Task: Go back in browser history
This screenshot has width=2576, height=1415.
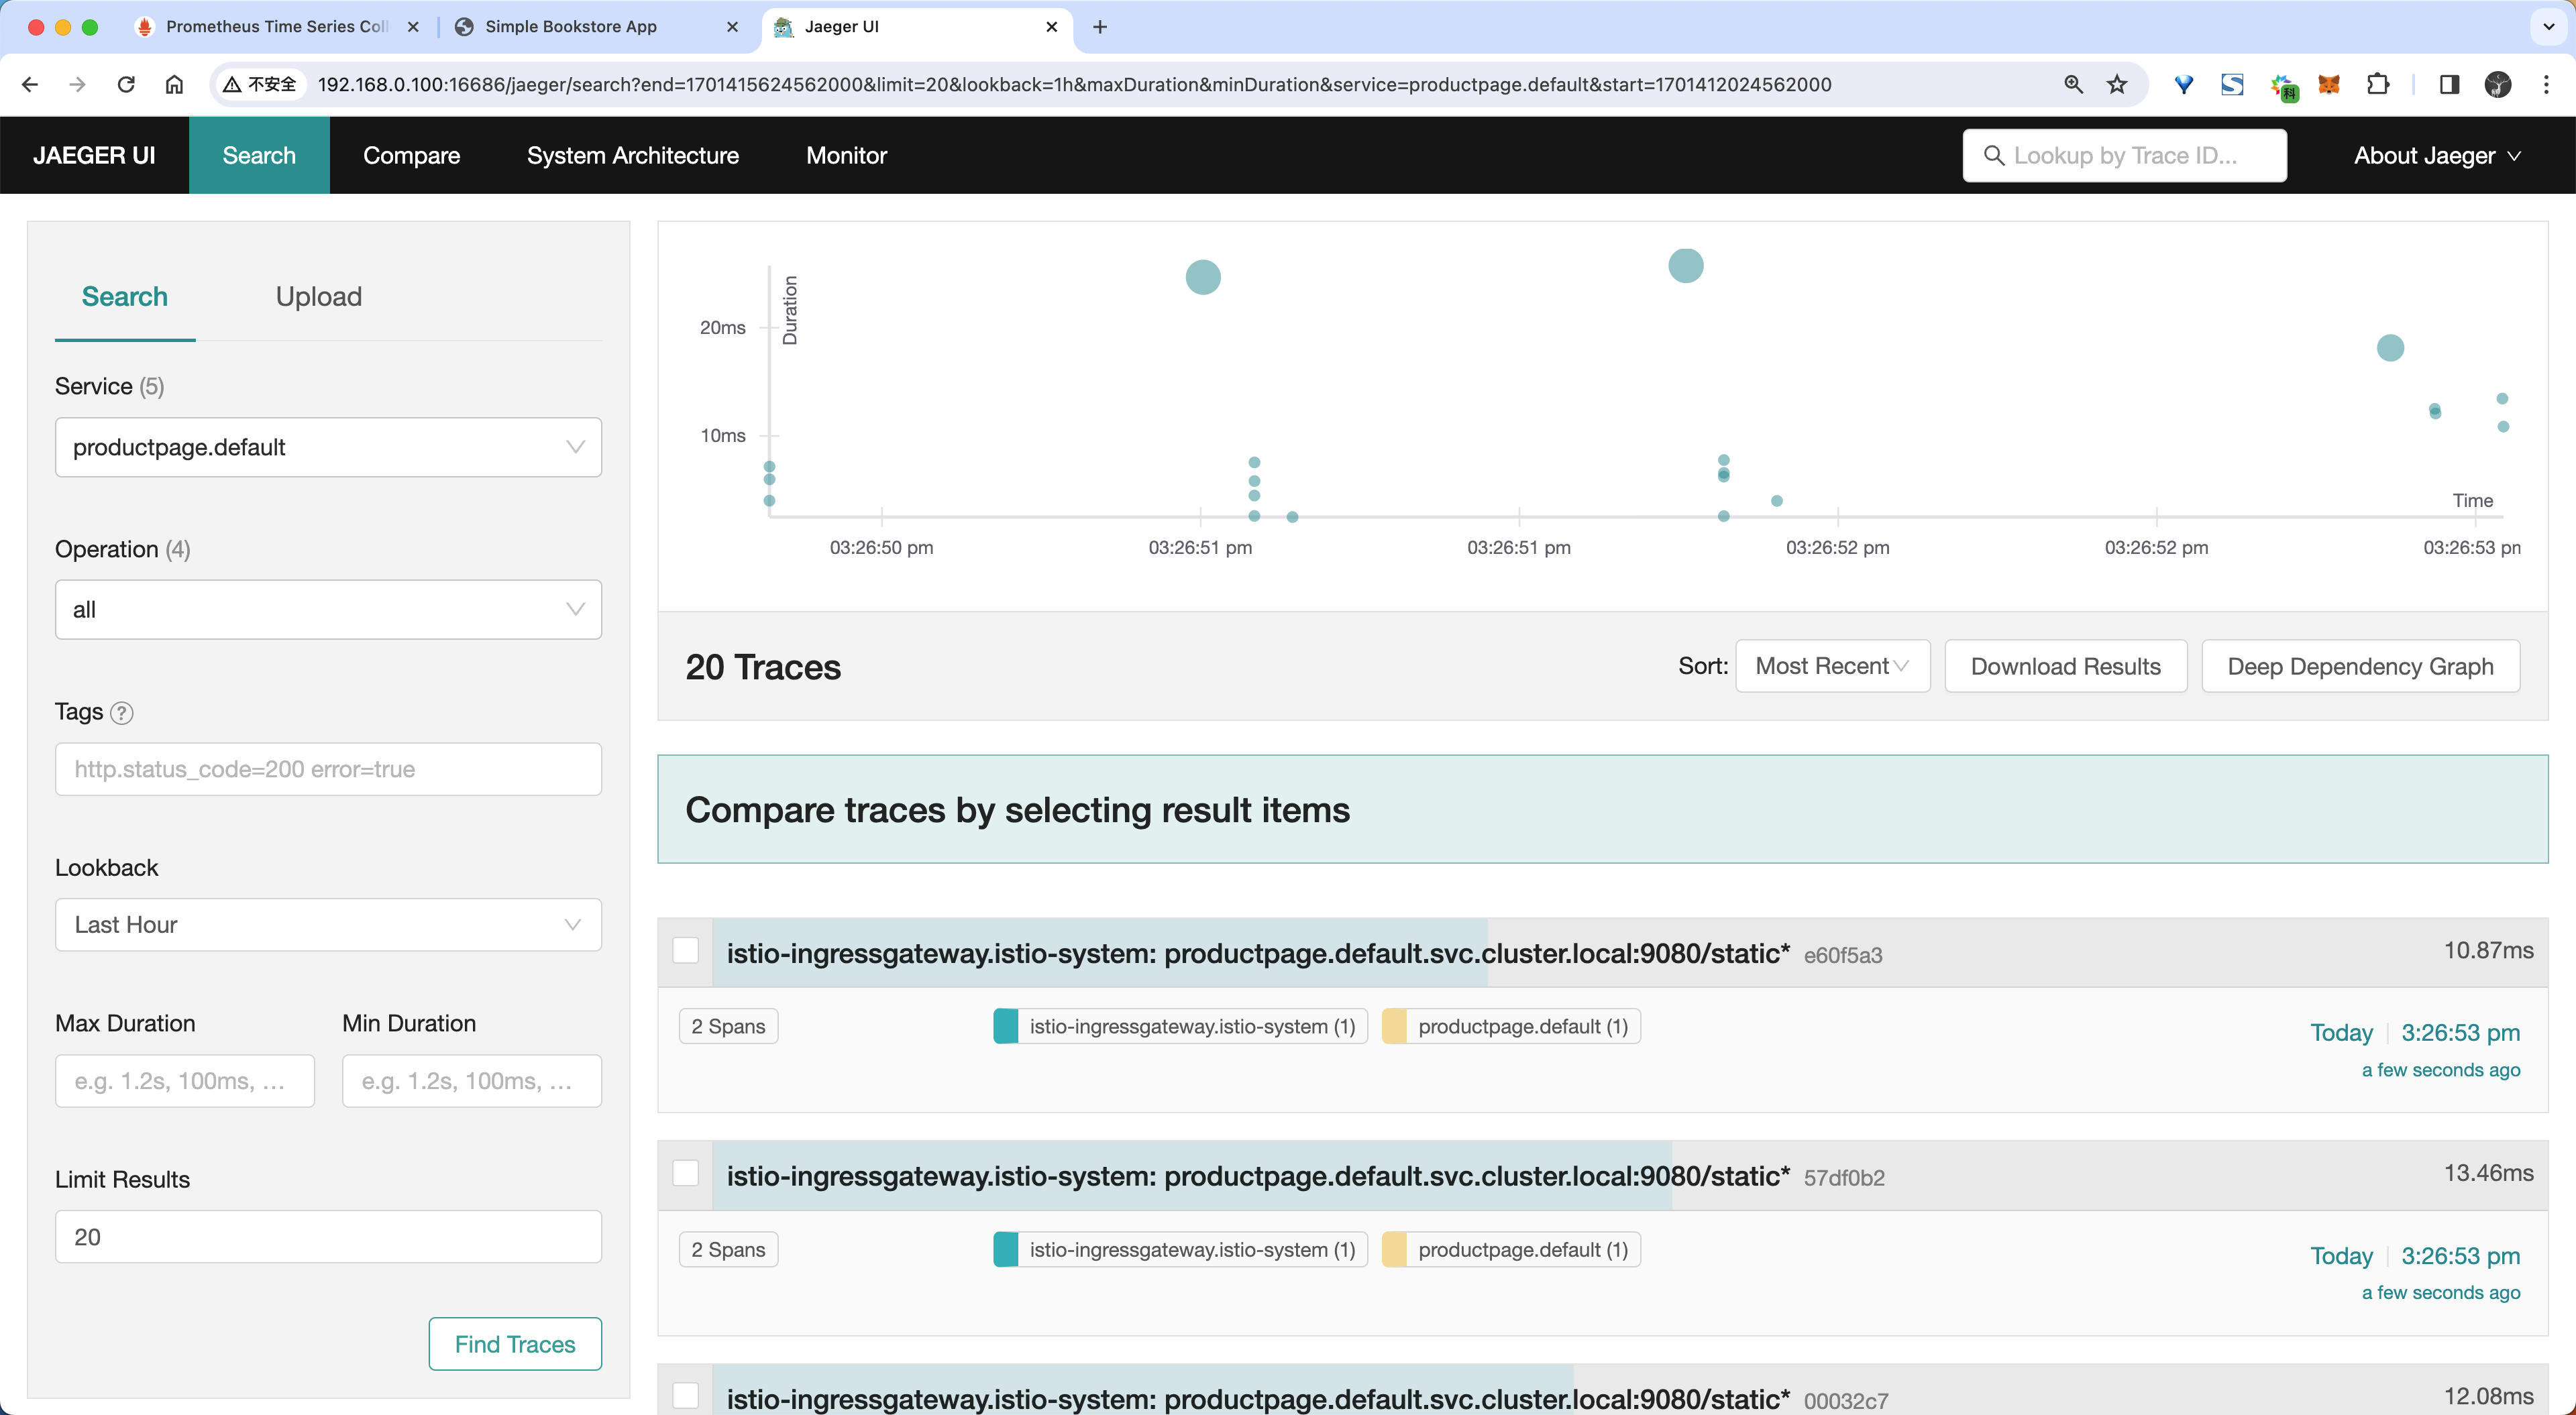Action: coord(30,85)
